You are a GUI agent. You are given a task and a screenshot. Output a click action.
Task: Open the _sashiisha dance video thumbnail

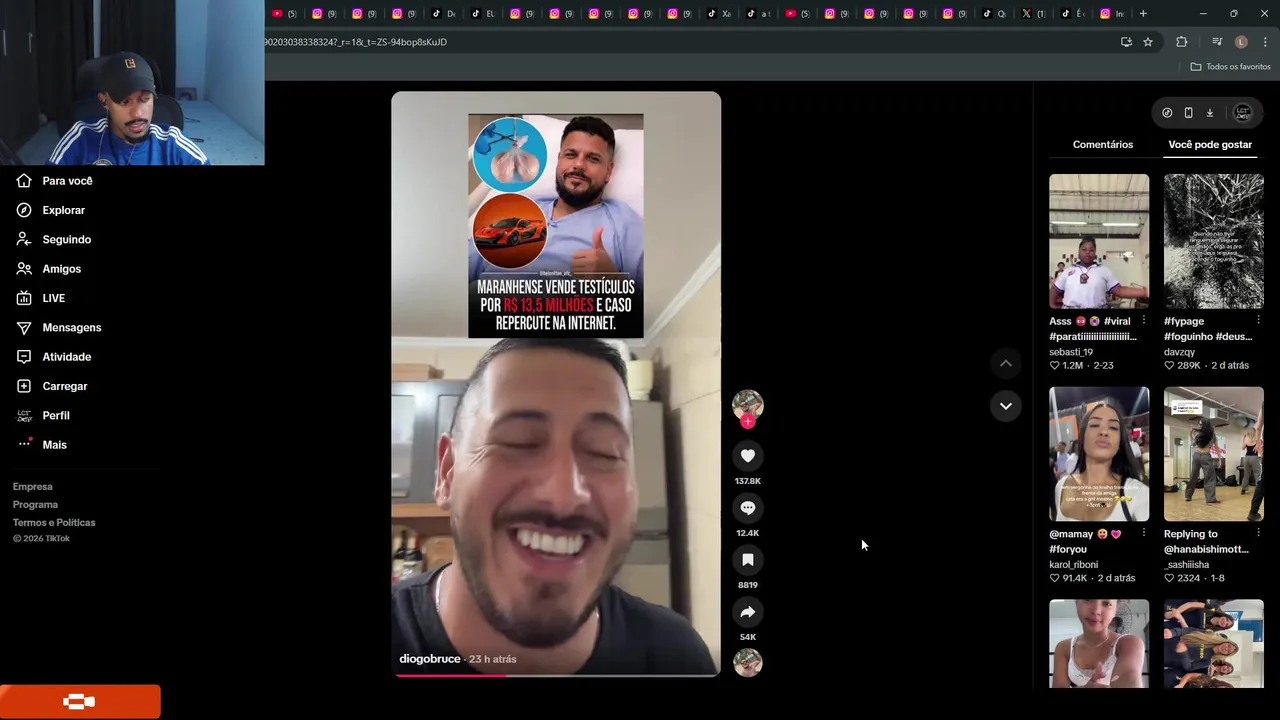[x=1214, y=454]
